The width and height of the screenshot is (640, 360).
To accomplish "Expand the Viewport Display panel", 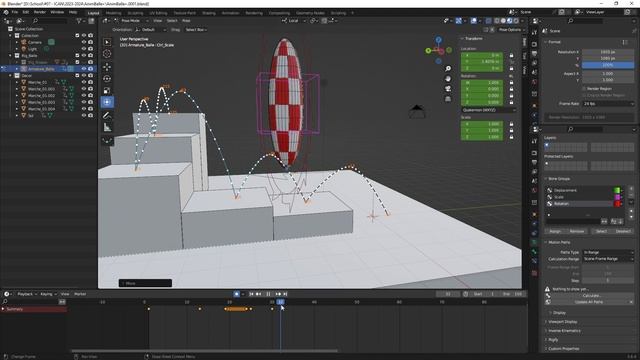I will [x=562, y=322].
